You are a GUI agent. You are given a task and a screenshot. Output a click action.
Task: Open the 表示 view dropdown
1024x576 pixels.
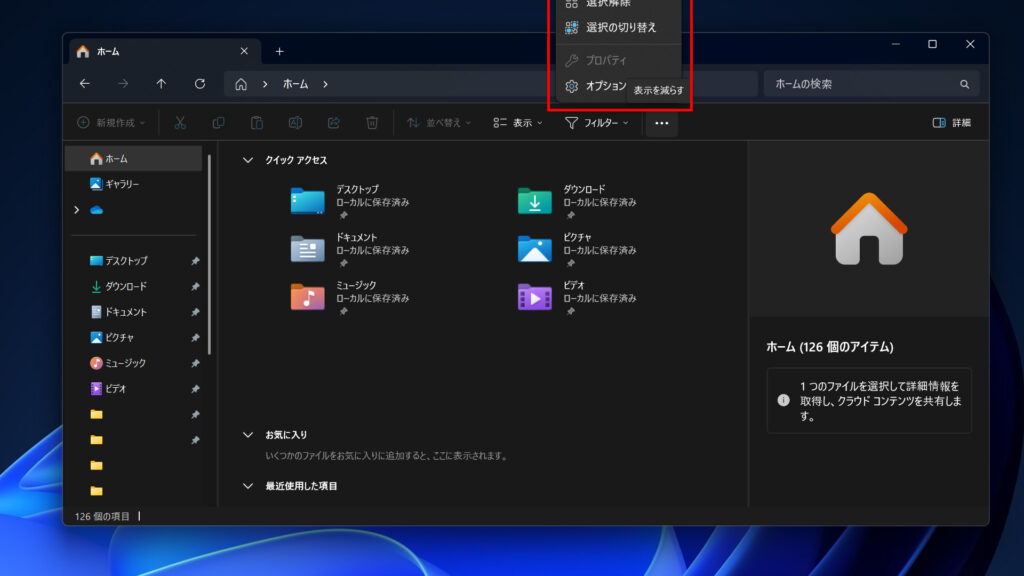518,123
